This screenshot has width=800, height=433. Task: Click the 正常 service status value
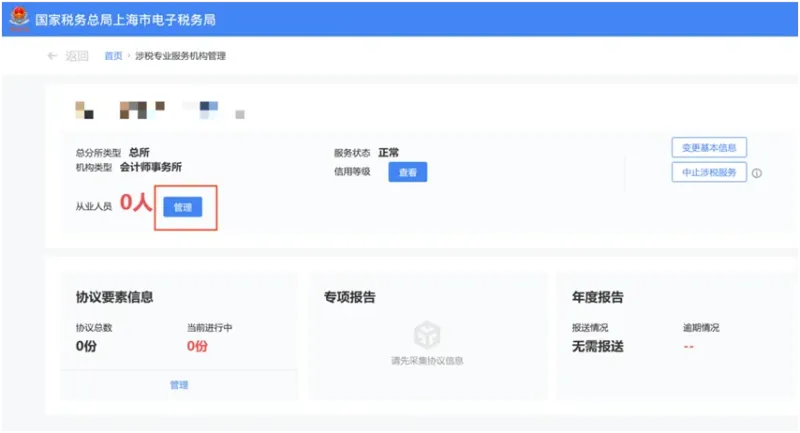click(x=389, y=152)
